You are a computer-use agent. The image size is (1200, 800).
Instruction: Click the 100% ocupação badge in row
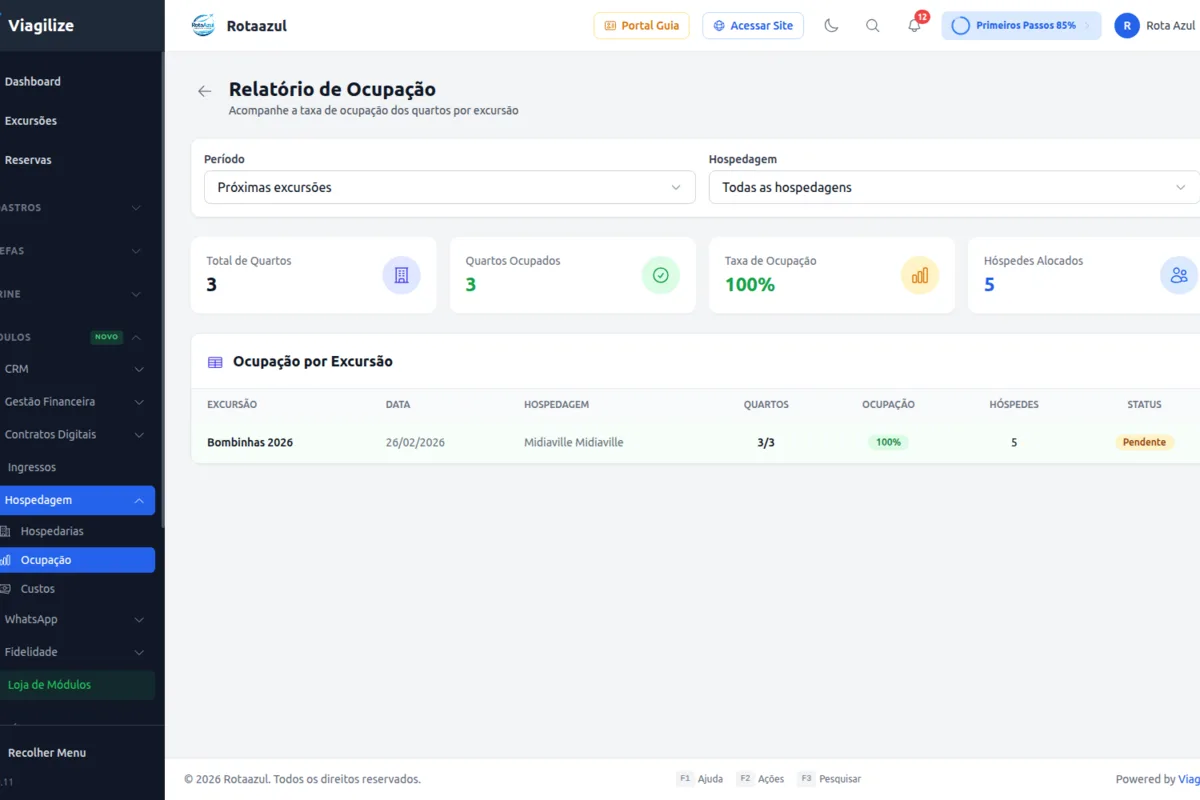[888, 442]
